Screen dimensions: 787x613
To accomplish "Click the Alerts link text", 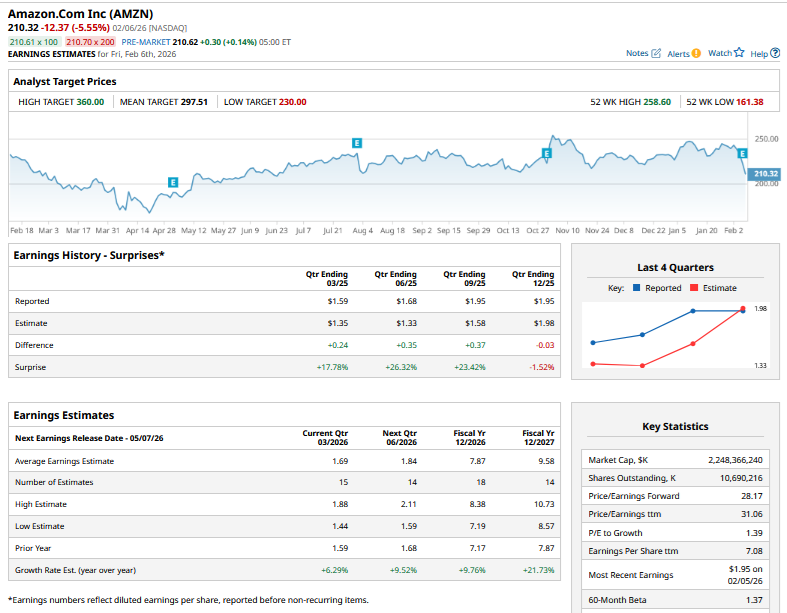I will [x=677, y=53].
